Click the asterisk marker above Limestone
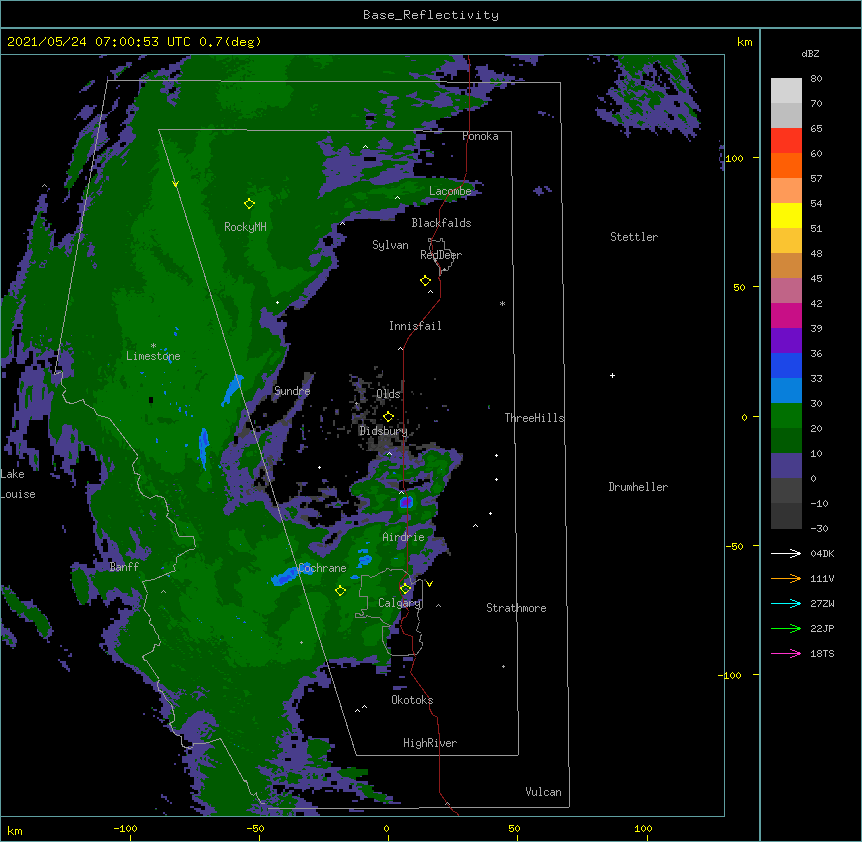This screenshot has height=842, width=862. pos(153,346)
